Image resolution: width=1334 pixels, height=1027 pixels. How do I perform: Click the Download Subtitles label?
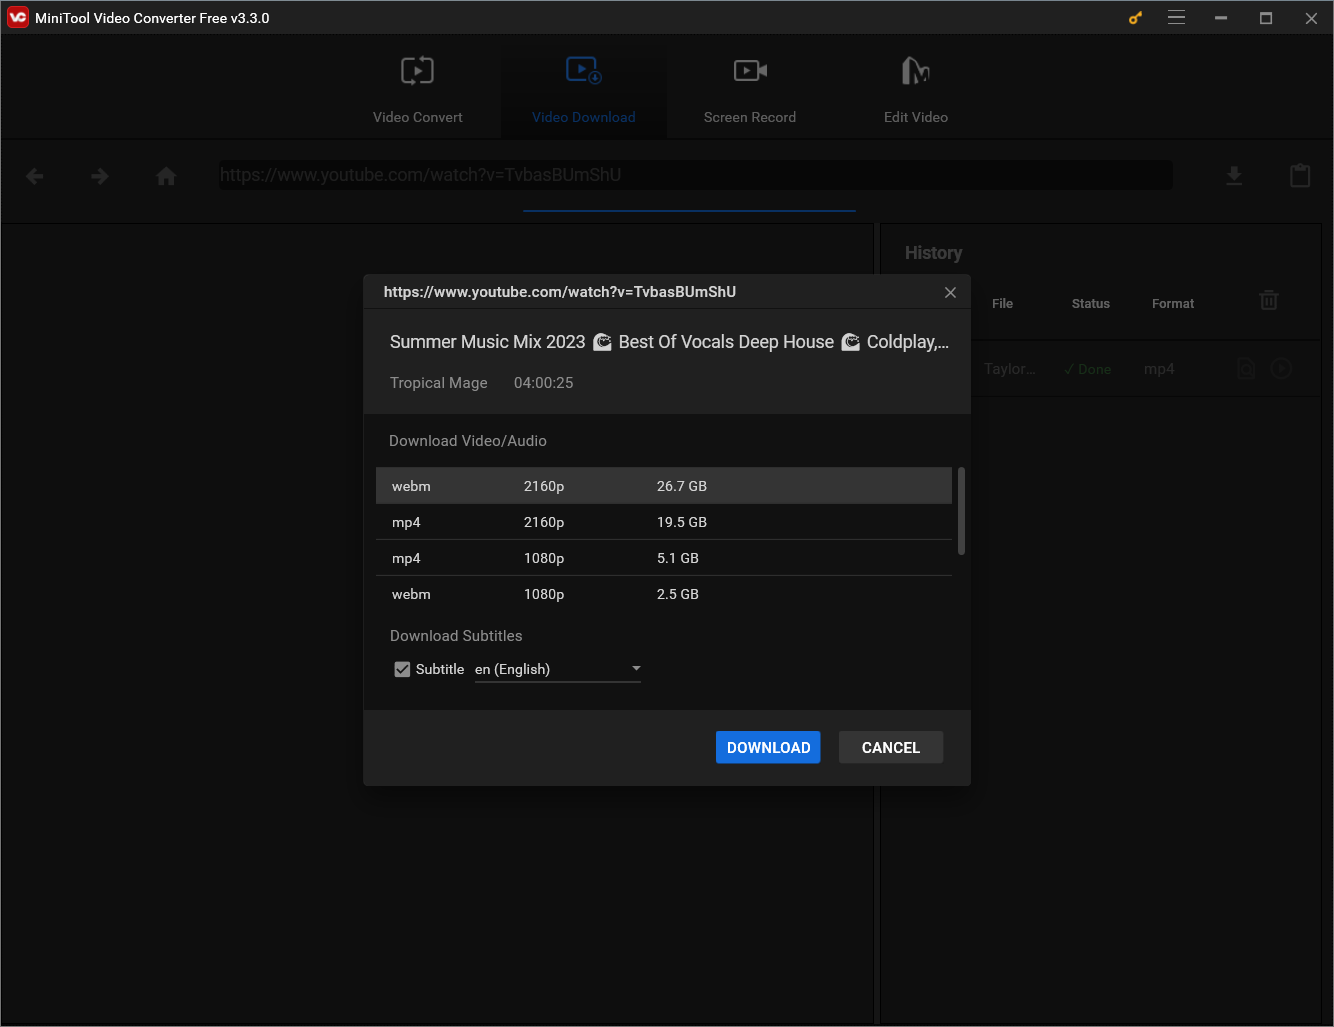pos(456,636)
